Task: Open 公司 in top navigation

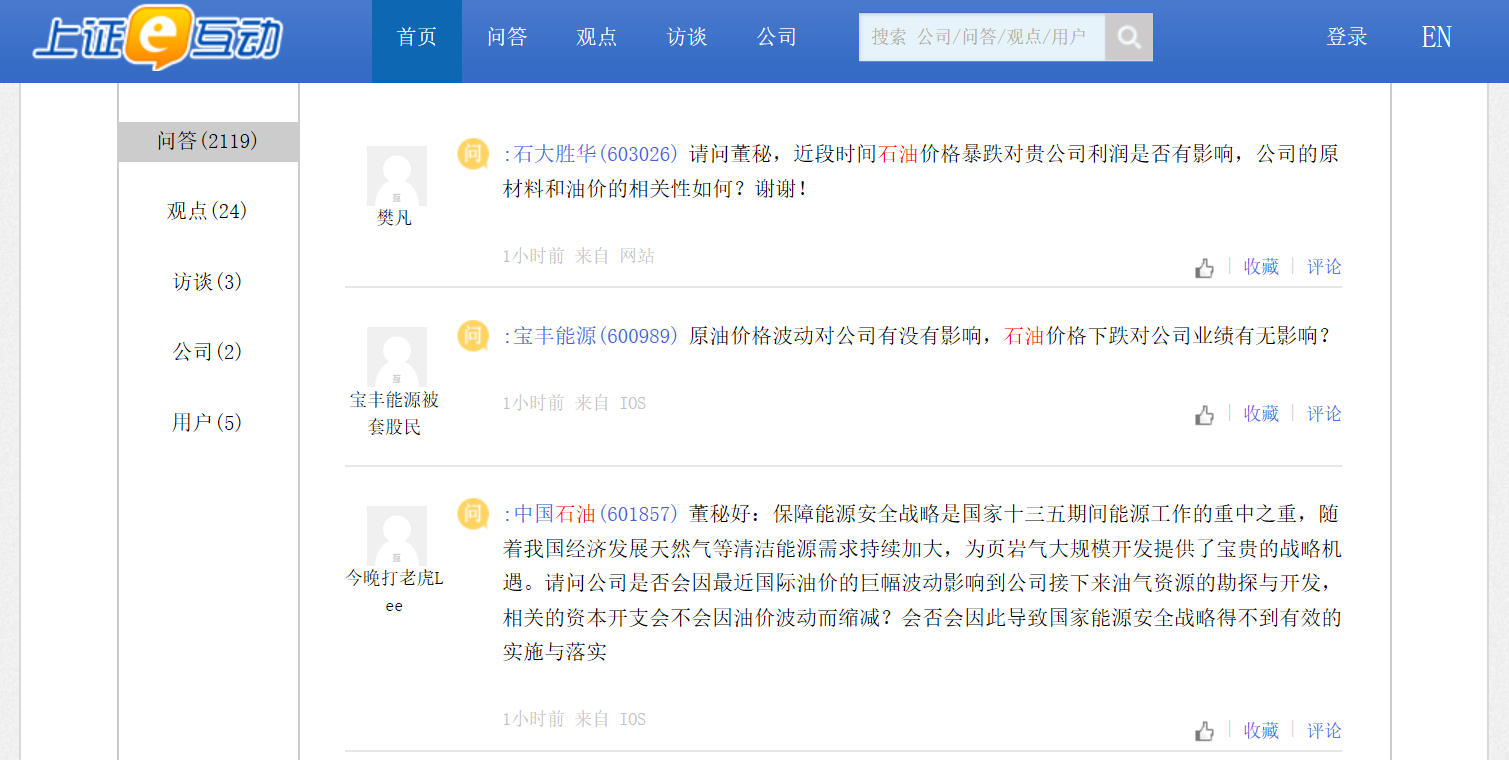Action: pos(777,37)
